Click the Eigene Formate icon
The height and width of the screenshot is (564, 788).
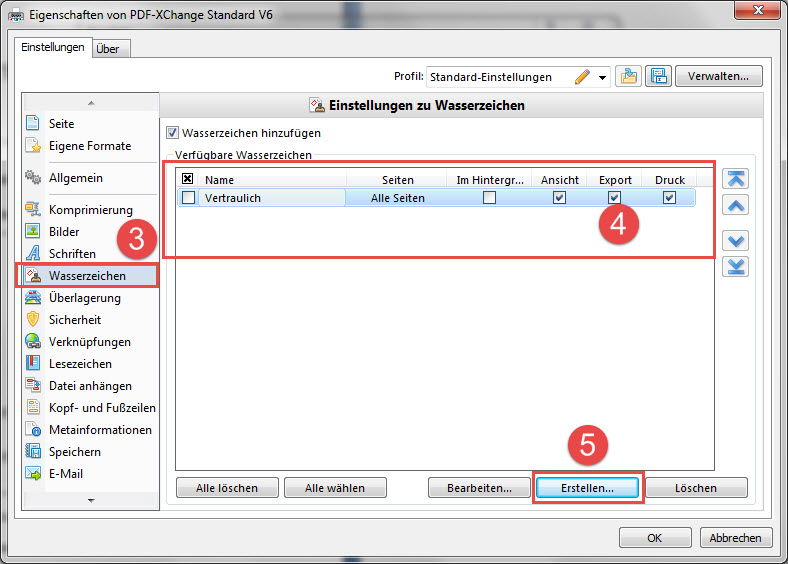click(33, 146)
